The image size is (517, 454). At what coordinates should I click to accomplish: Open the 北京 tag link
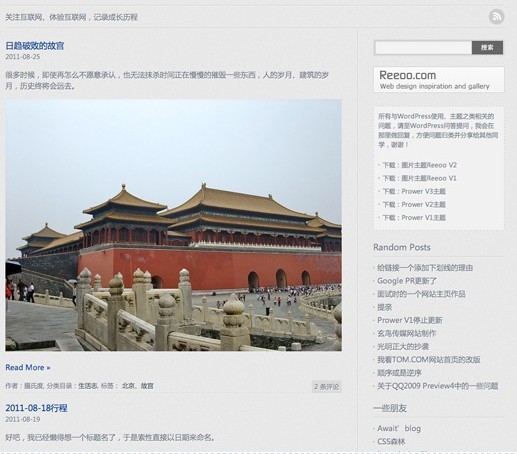pyautogui.click(x=128, y=386)
